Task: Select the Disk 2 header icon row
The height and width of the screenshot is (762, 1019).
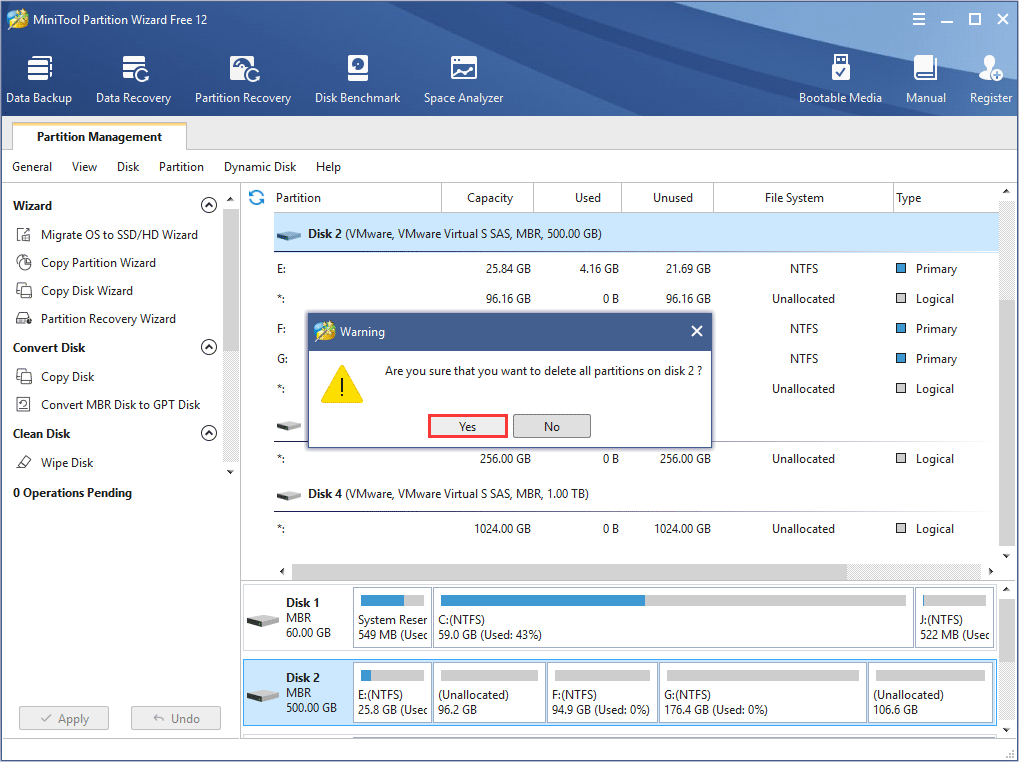Action: click(x=636, y=234)
